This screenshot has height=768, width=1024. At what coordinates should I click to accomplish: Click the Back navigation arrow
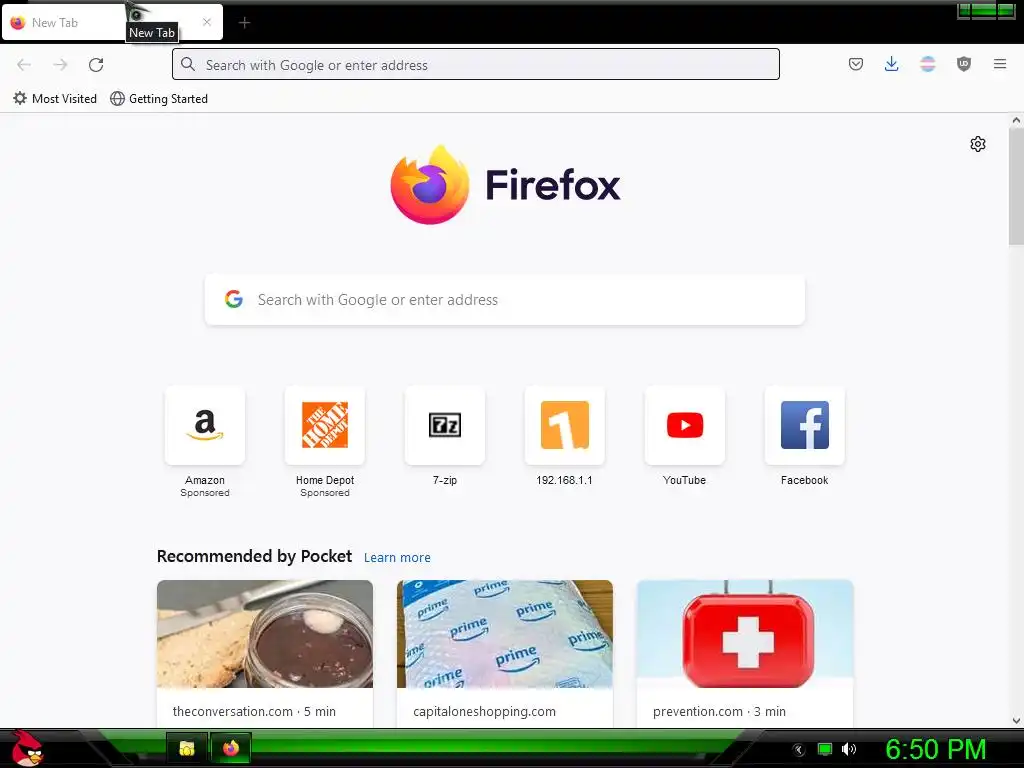coord(24,65)
